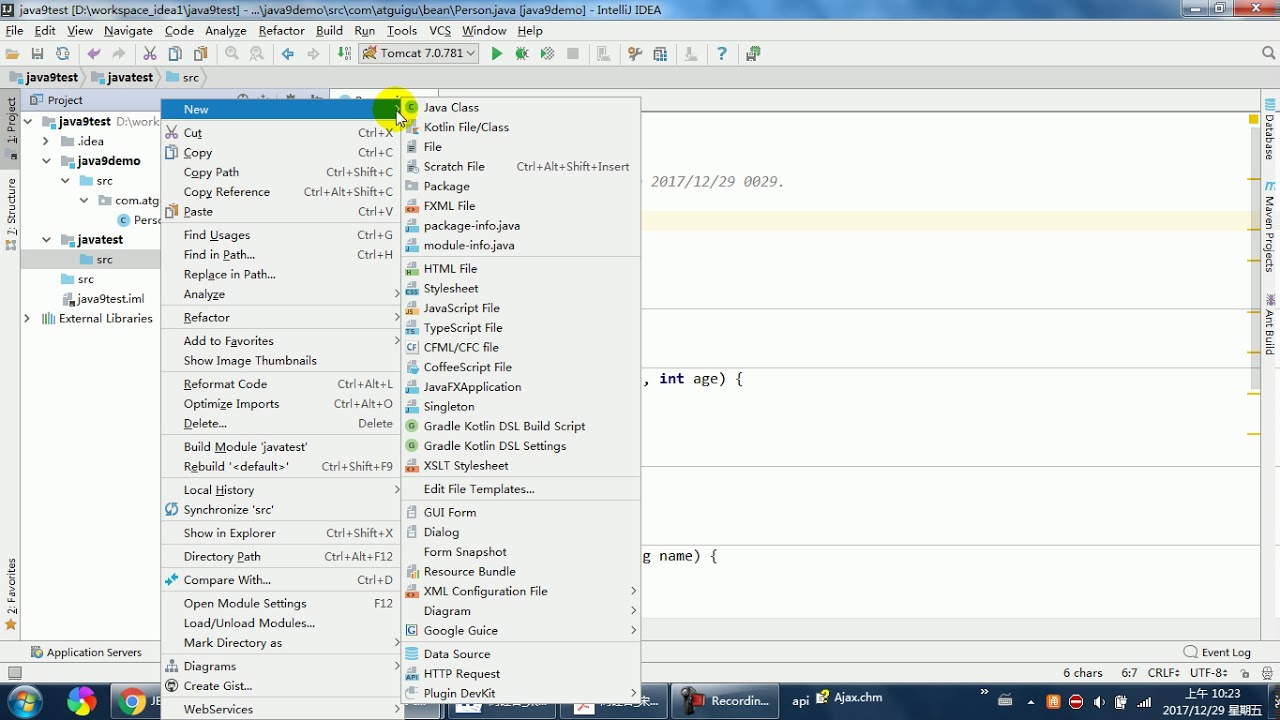Expand the Google Guice submenu
The width and height of the screenshot is (1280, 720).
[521, 631]
